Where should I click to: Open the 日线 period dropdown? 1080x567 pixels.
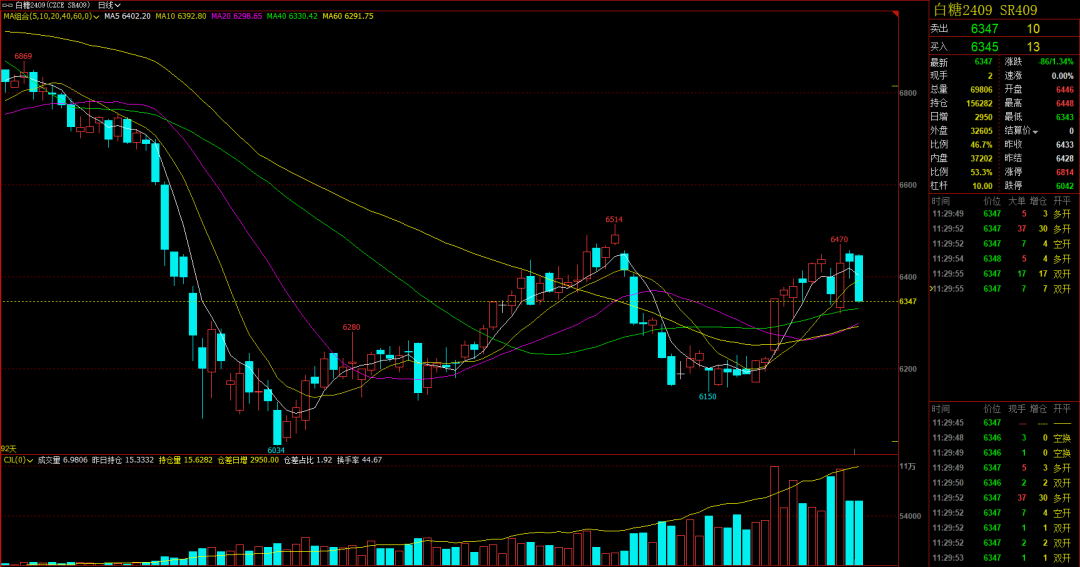click(x=108, y=5)
